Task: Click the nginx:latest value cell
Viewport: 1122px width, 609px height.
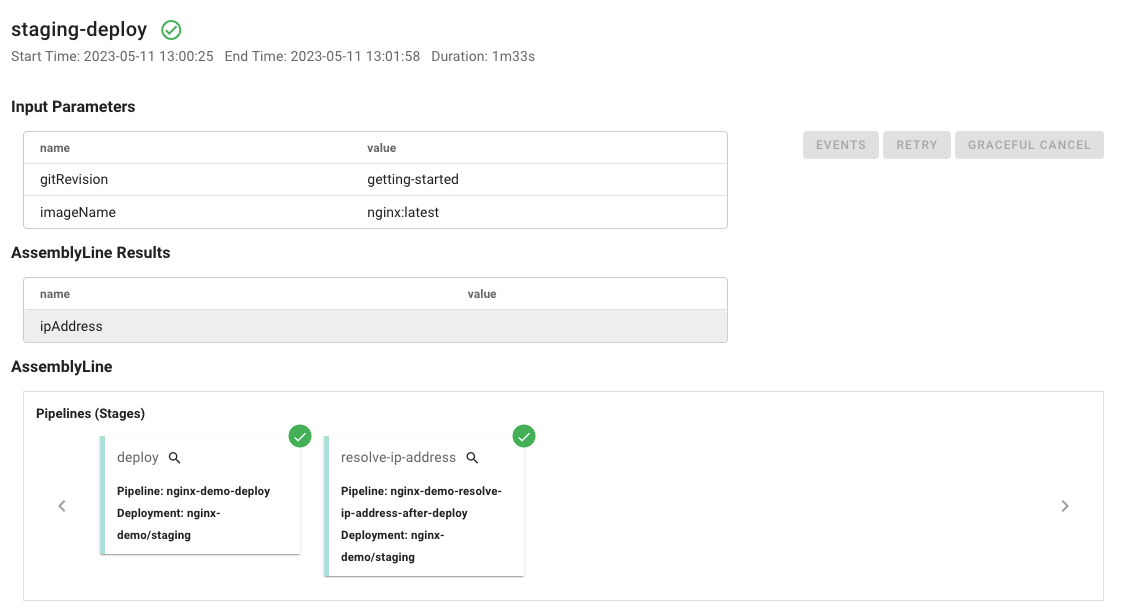Action: coord(403,212)
